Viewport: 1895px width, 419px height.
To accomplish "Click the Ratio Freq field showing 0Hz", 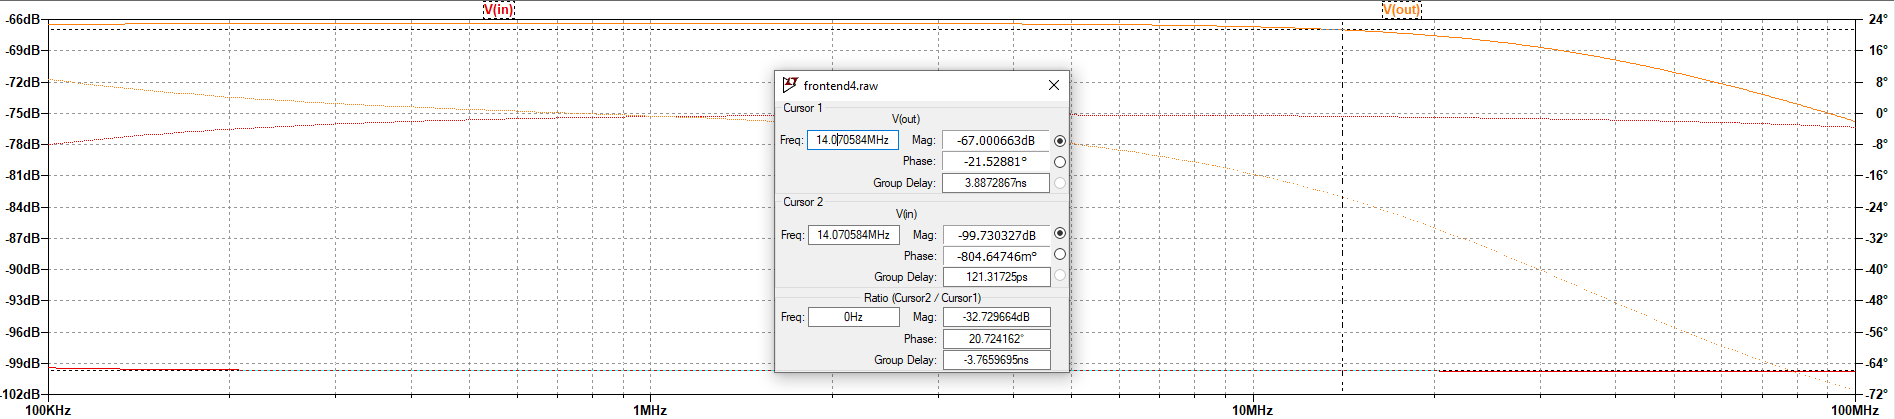I will 853,317.
